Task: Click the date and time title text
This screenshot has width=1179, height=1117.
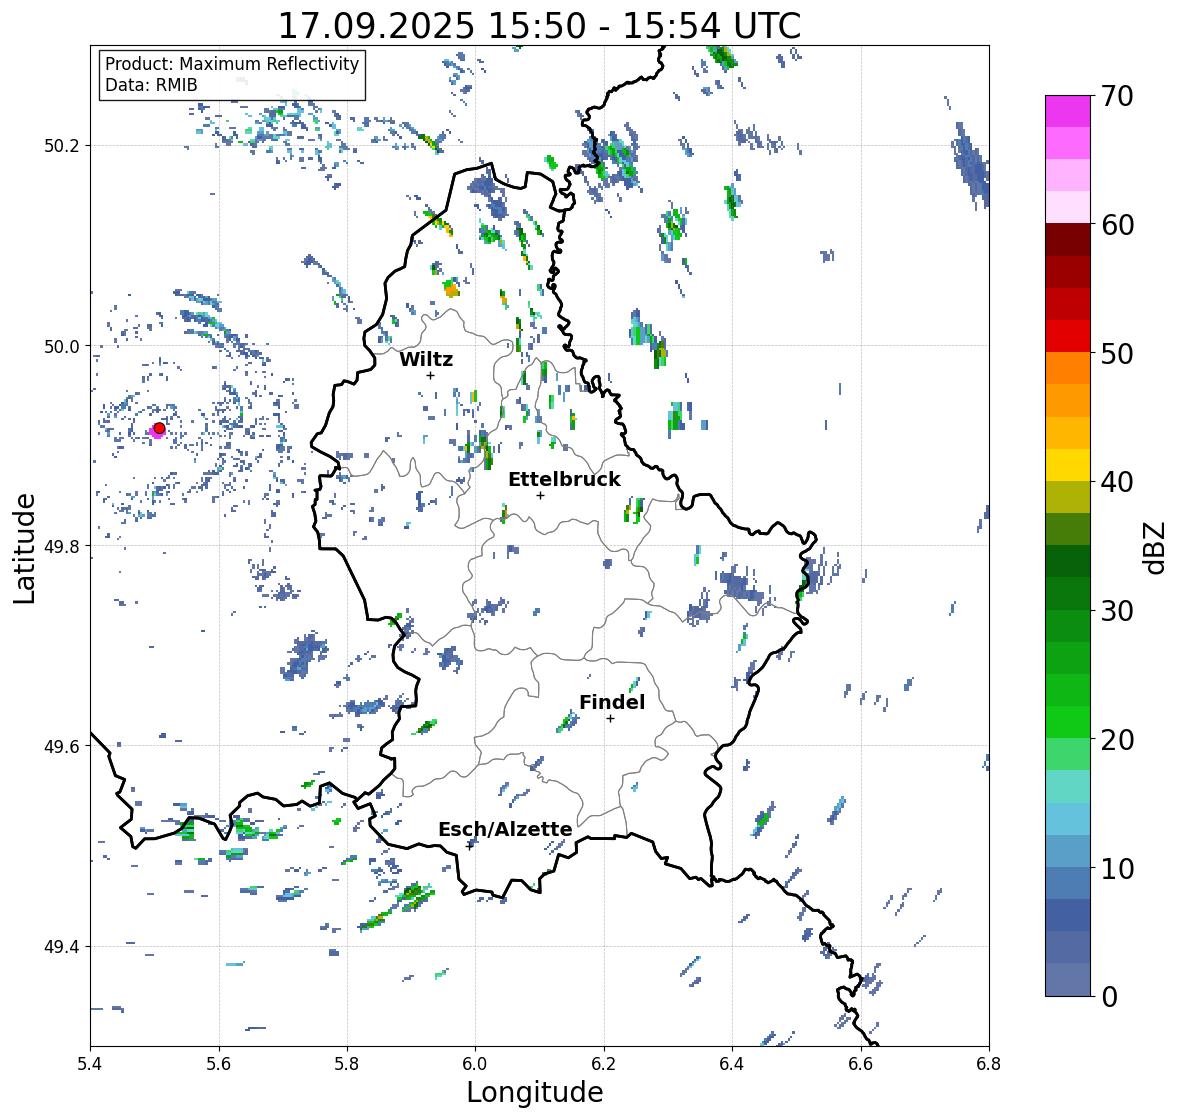Action: [539, 26]
